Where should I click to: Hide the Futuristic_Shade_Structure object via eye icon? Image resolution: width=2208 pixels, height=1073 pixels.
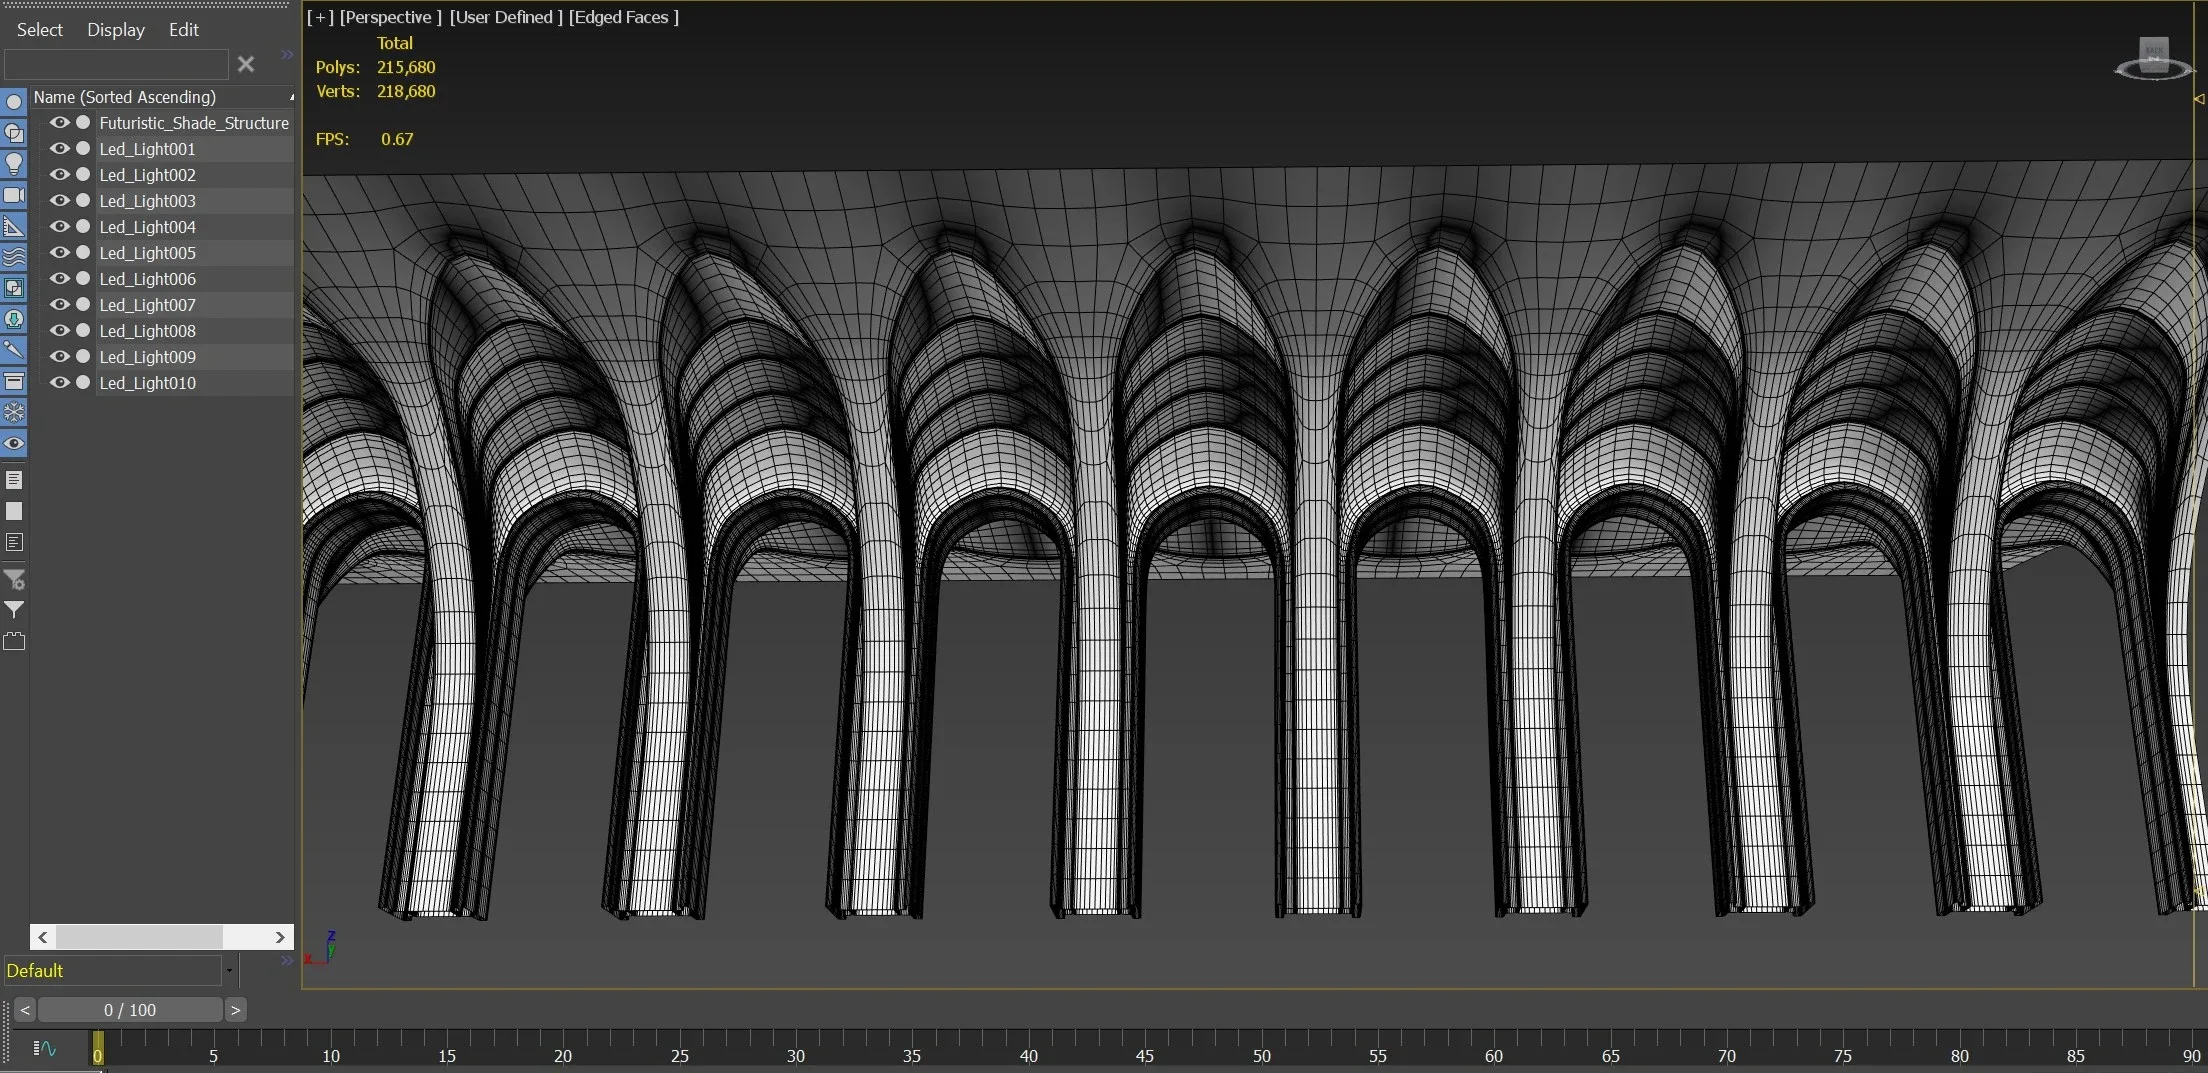point(60,123)
